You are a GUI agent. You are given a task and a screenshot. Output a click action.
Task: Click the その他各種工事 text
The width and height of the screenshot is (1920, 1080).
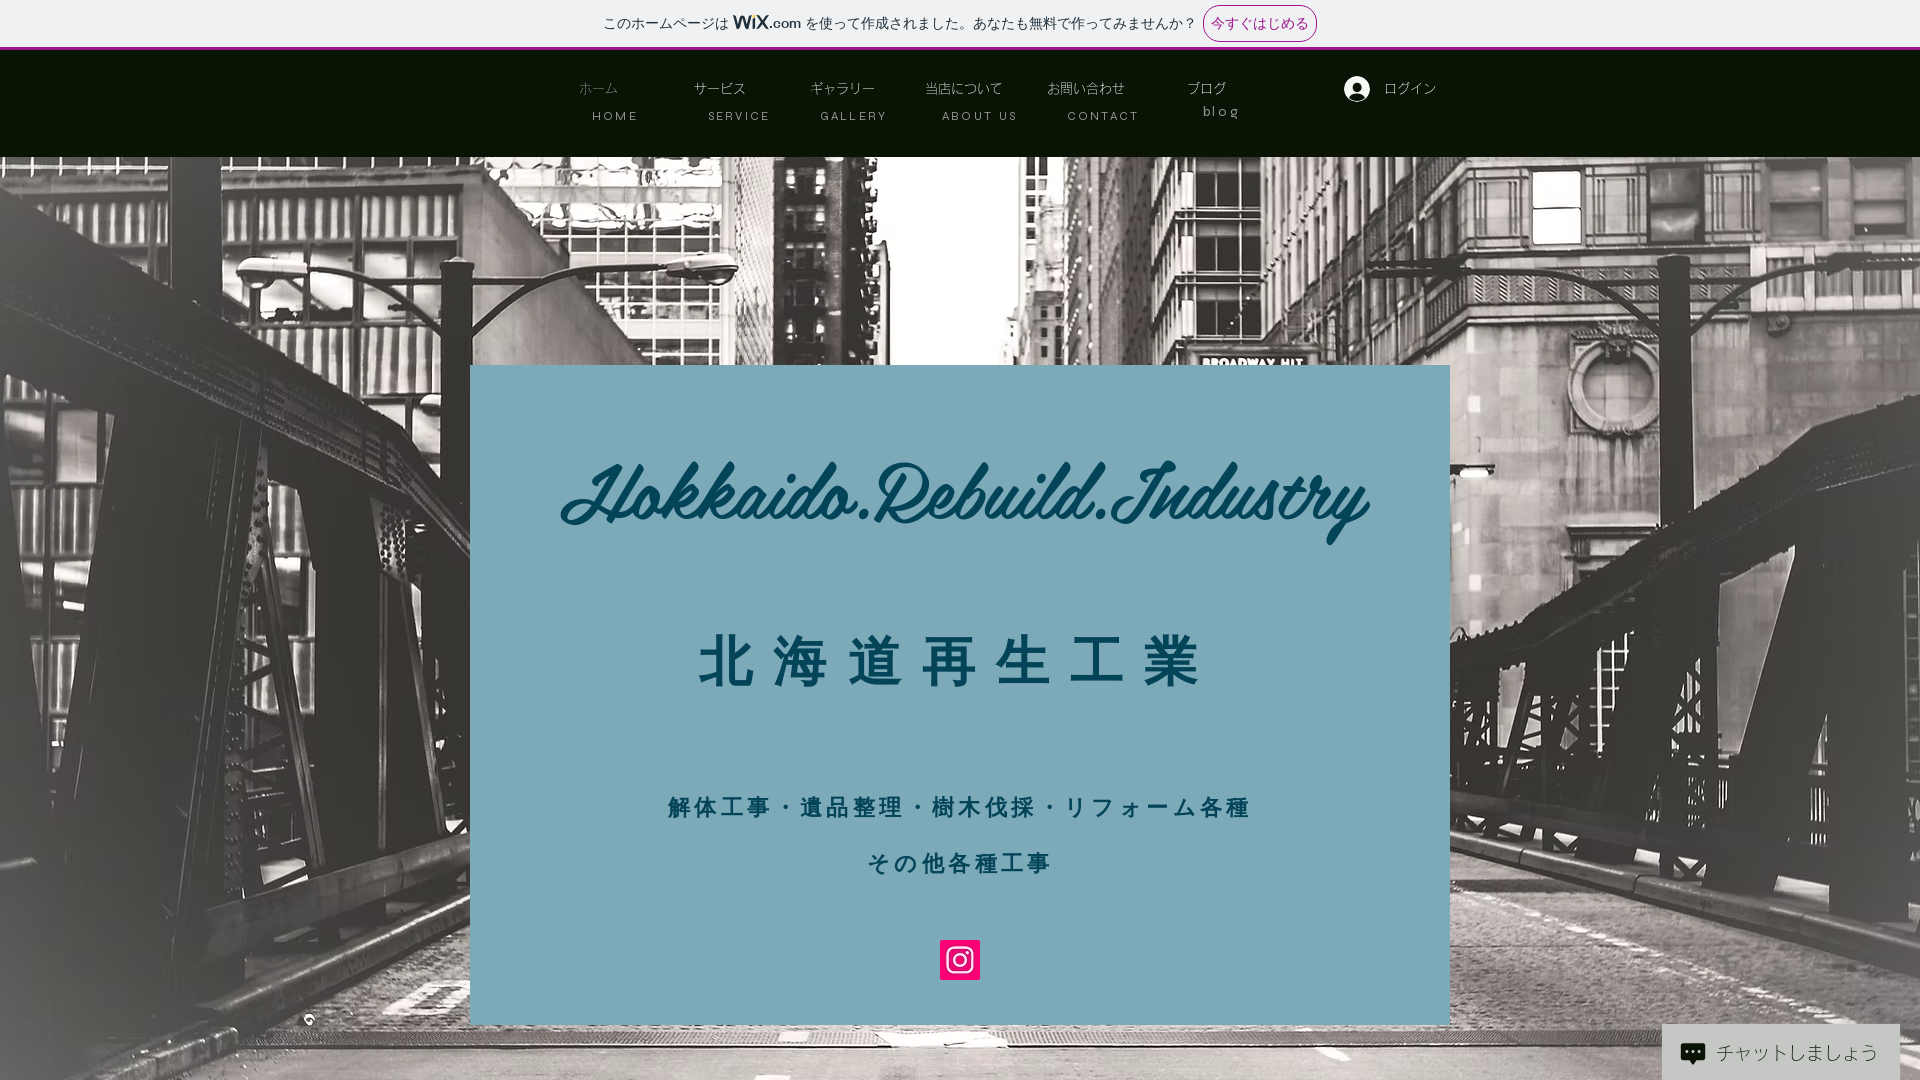point(958,863)
